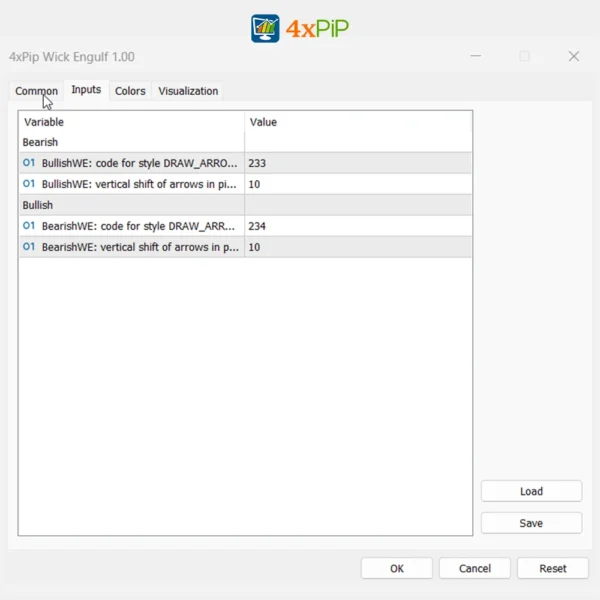Click the icon beside BearishWE vertical shift row
The height and width of the screenshot is (600, 600).
[x=29, y=247]
